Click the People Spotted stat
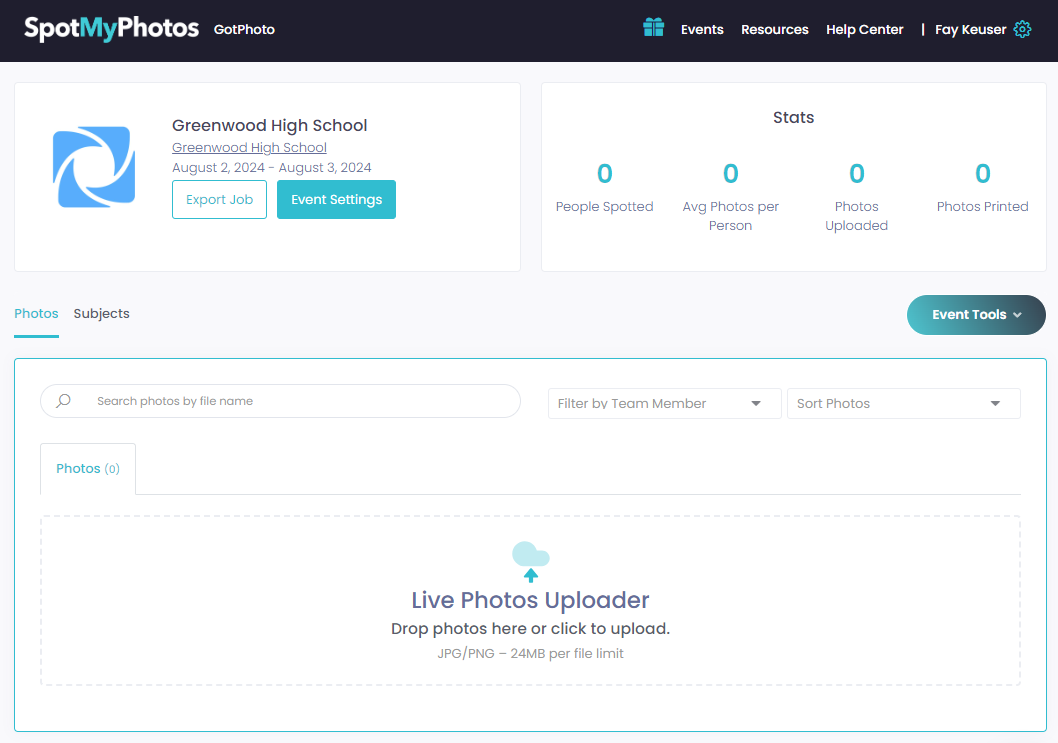Screen dimensions: 1058x743 coord(605,188)
